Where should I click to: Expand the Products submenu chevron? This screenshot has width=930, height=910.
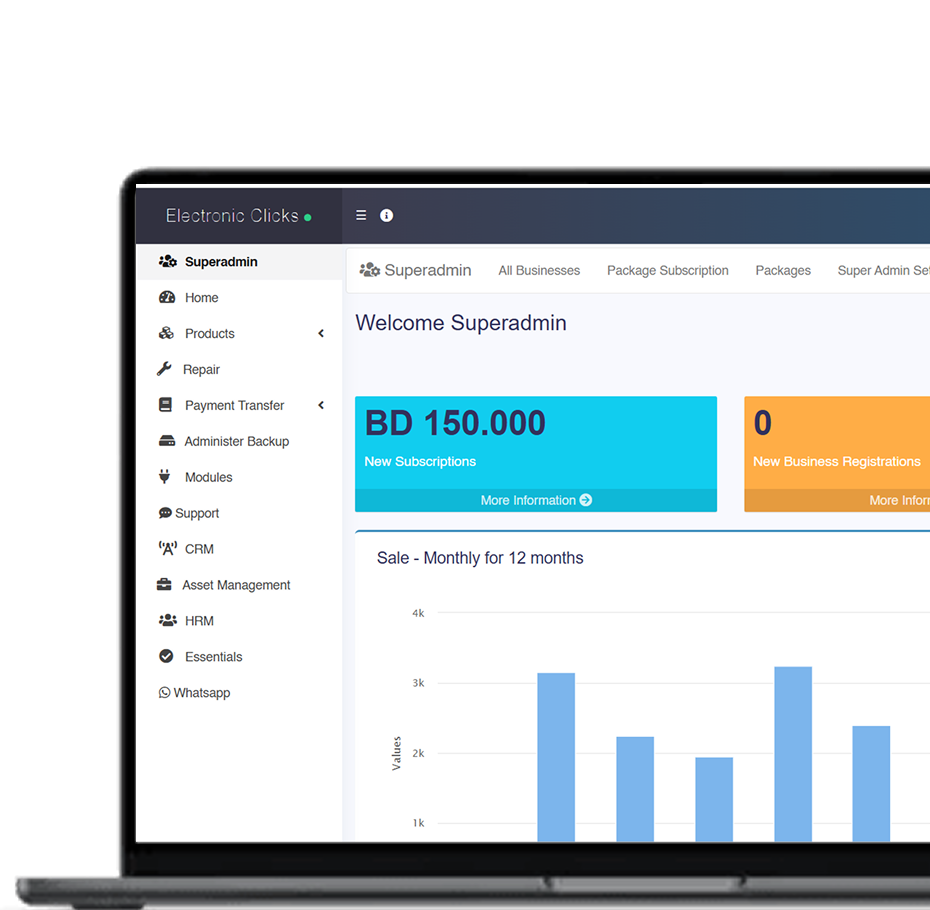point(321,333)
